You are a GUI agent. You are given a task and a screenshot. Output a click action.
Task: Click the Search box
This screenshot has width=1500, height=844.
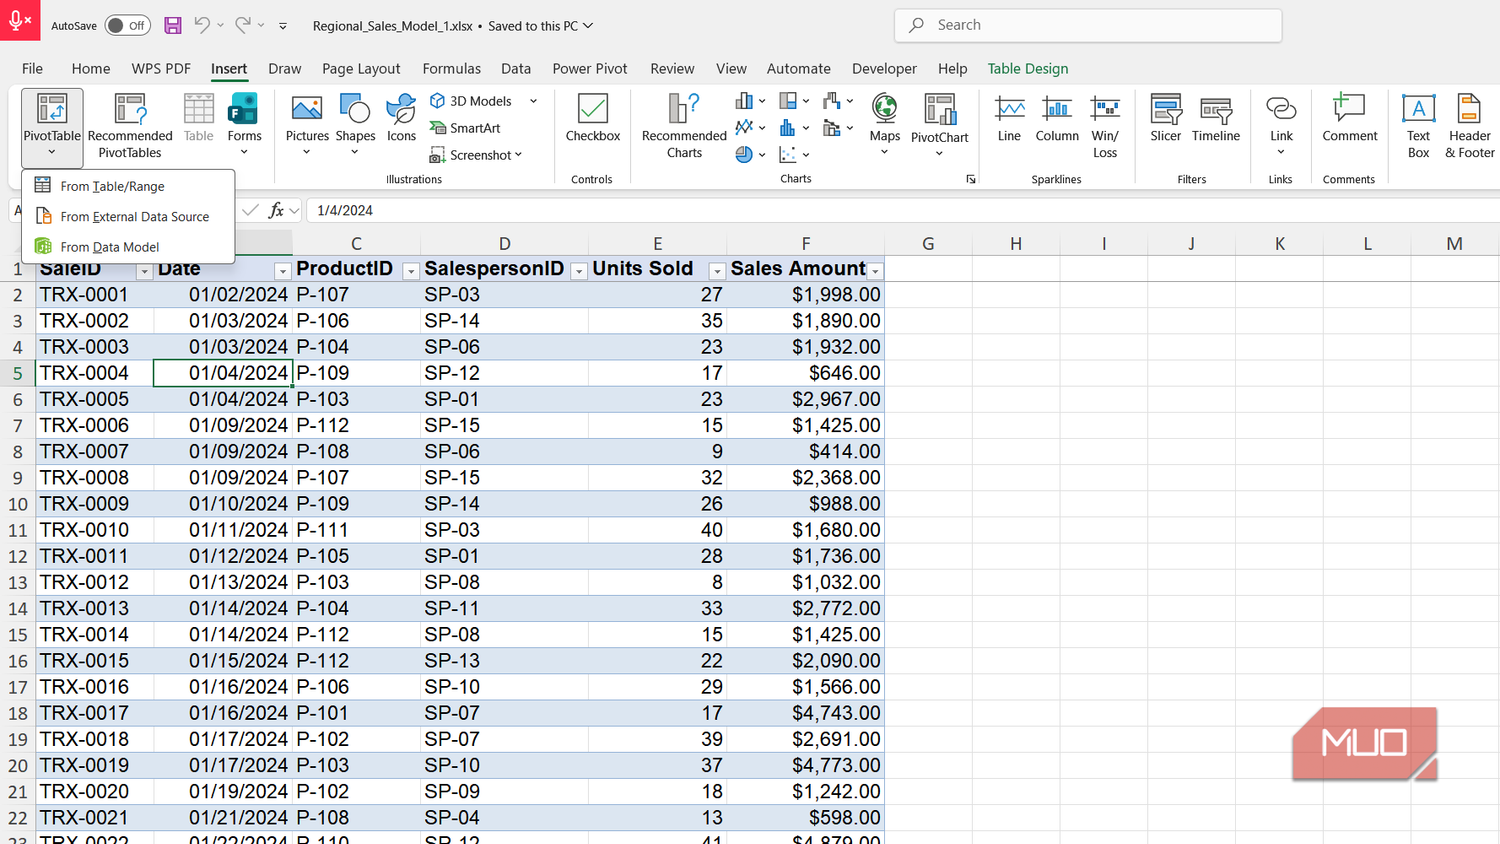point(1088,25)
